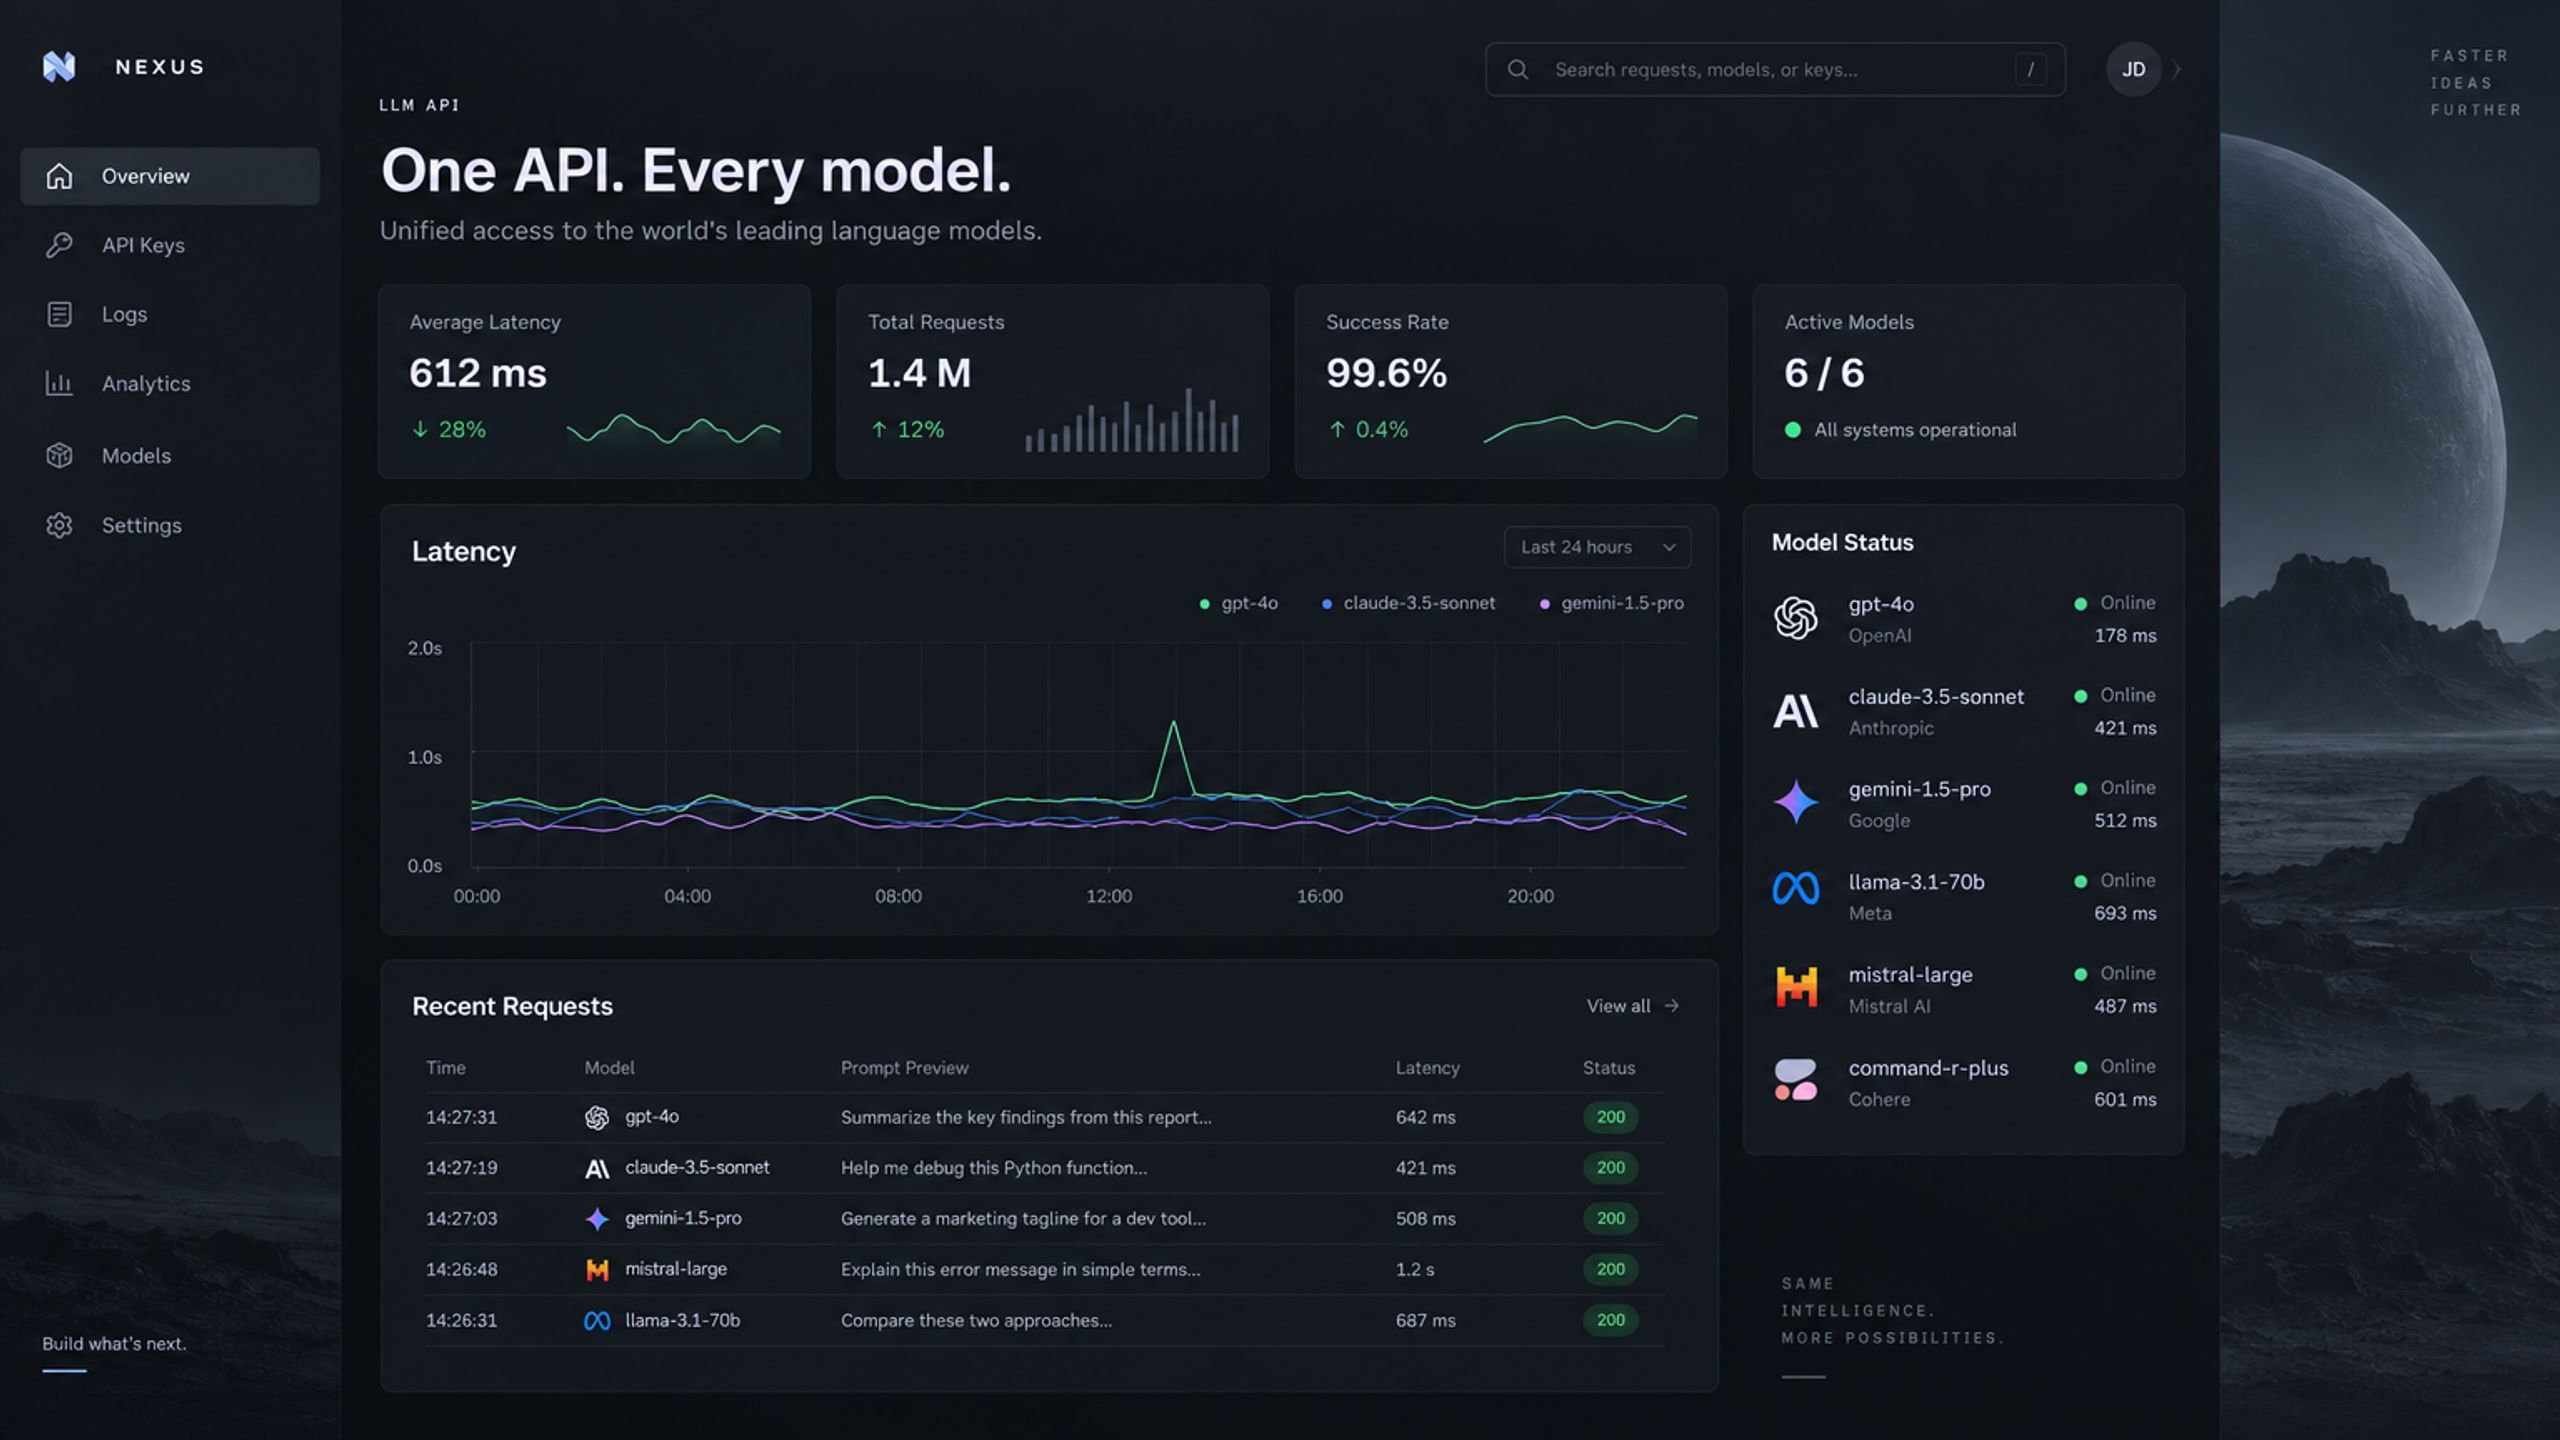
Task: Toggle the gemini-1.5-pro legend entry
Action: [1612, 603]
